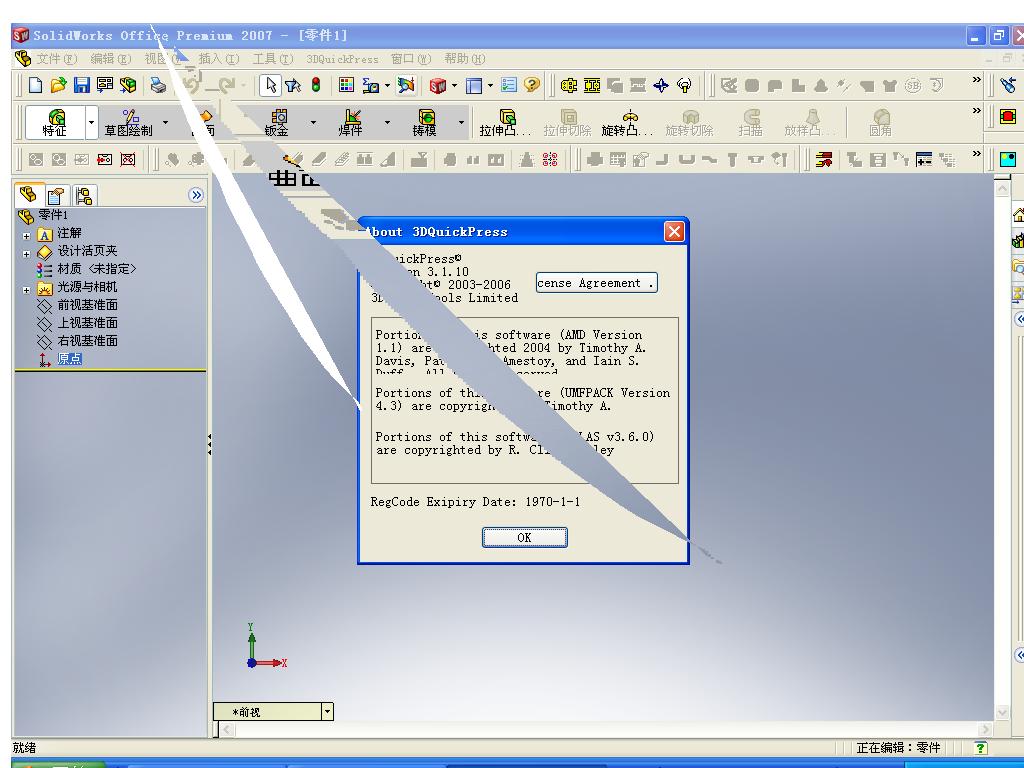Click the yellow question mark Help icon
1024x768 pixels.
pos(532,85)
